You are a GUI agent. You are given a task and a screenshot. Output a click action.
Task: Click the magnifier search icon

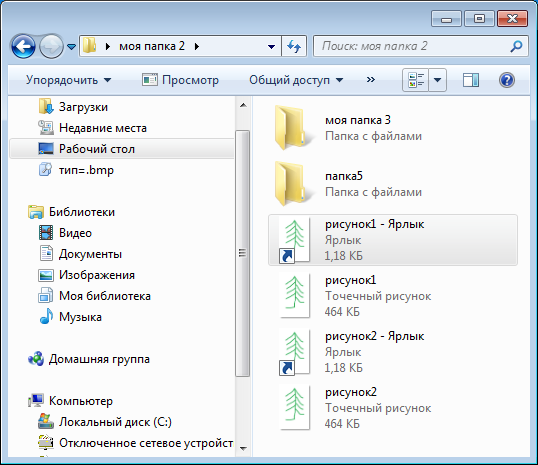[516, 46]
